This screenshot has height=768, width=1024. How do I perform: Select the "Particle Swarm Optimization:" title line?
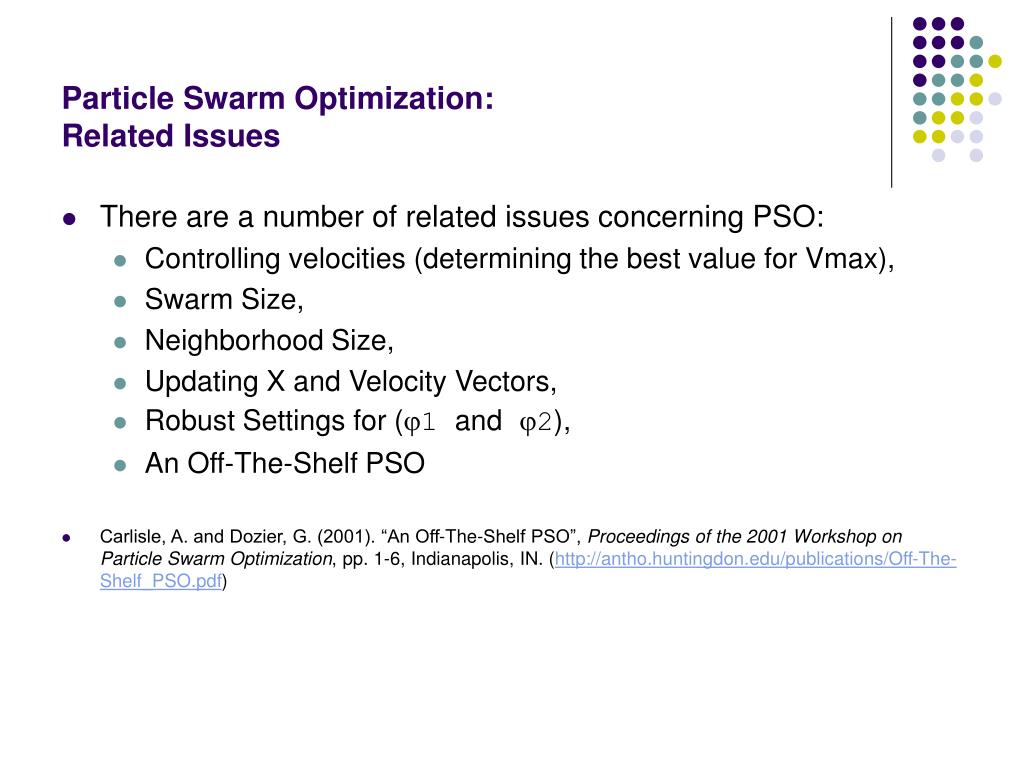pos(277,98)
